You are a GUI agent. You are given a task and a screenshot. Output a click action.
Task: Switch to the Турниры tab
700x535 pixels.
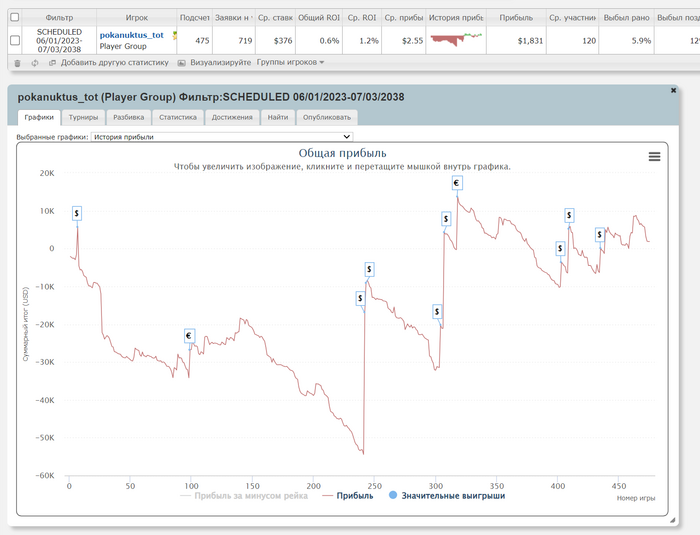[x=83, y=117]
